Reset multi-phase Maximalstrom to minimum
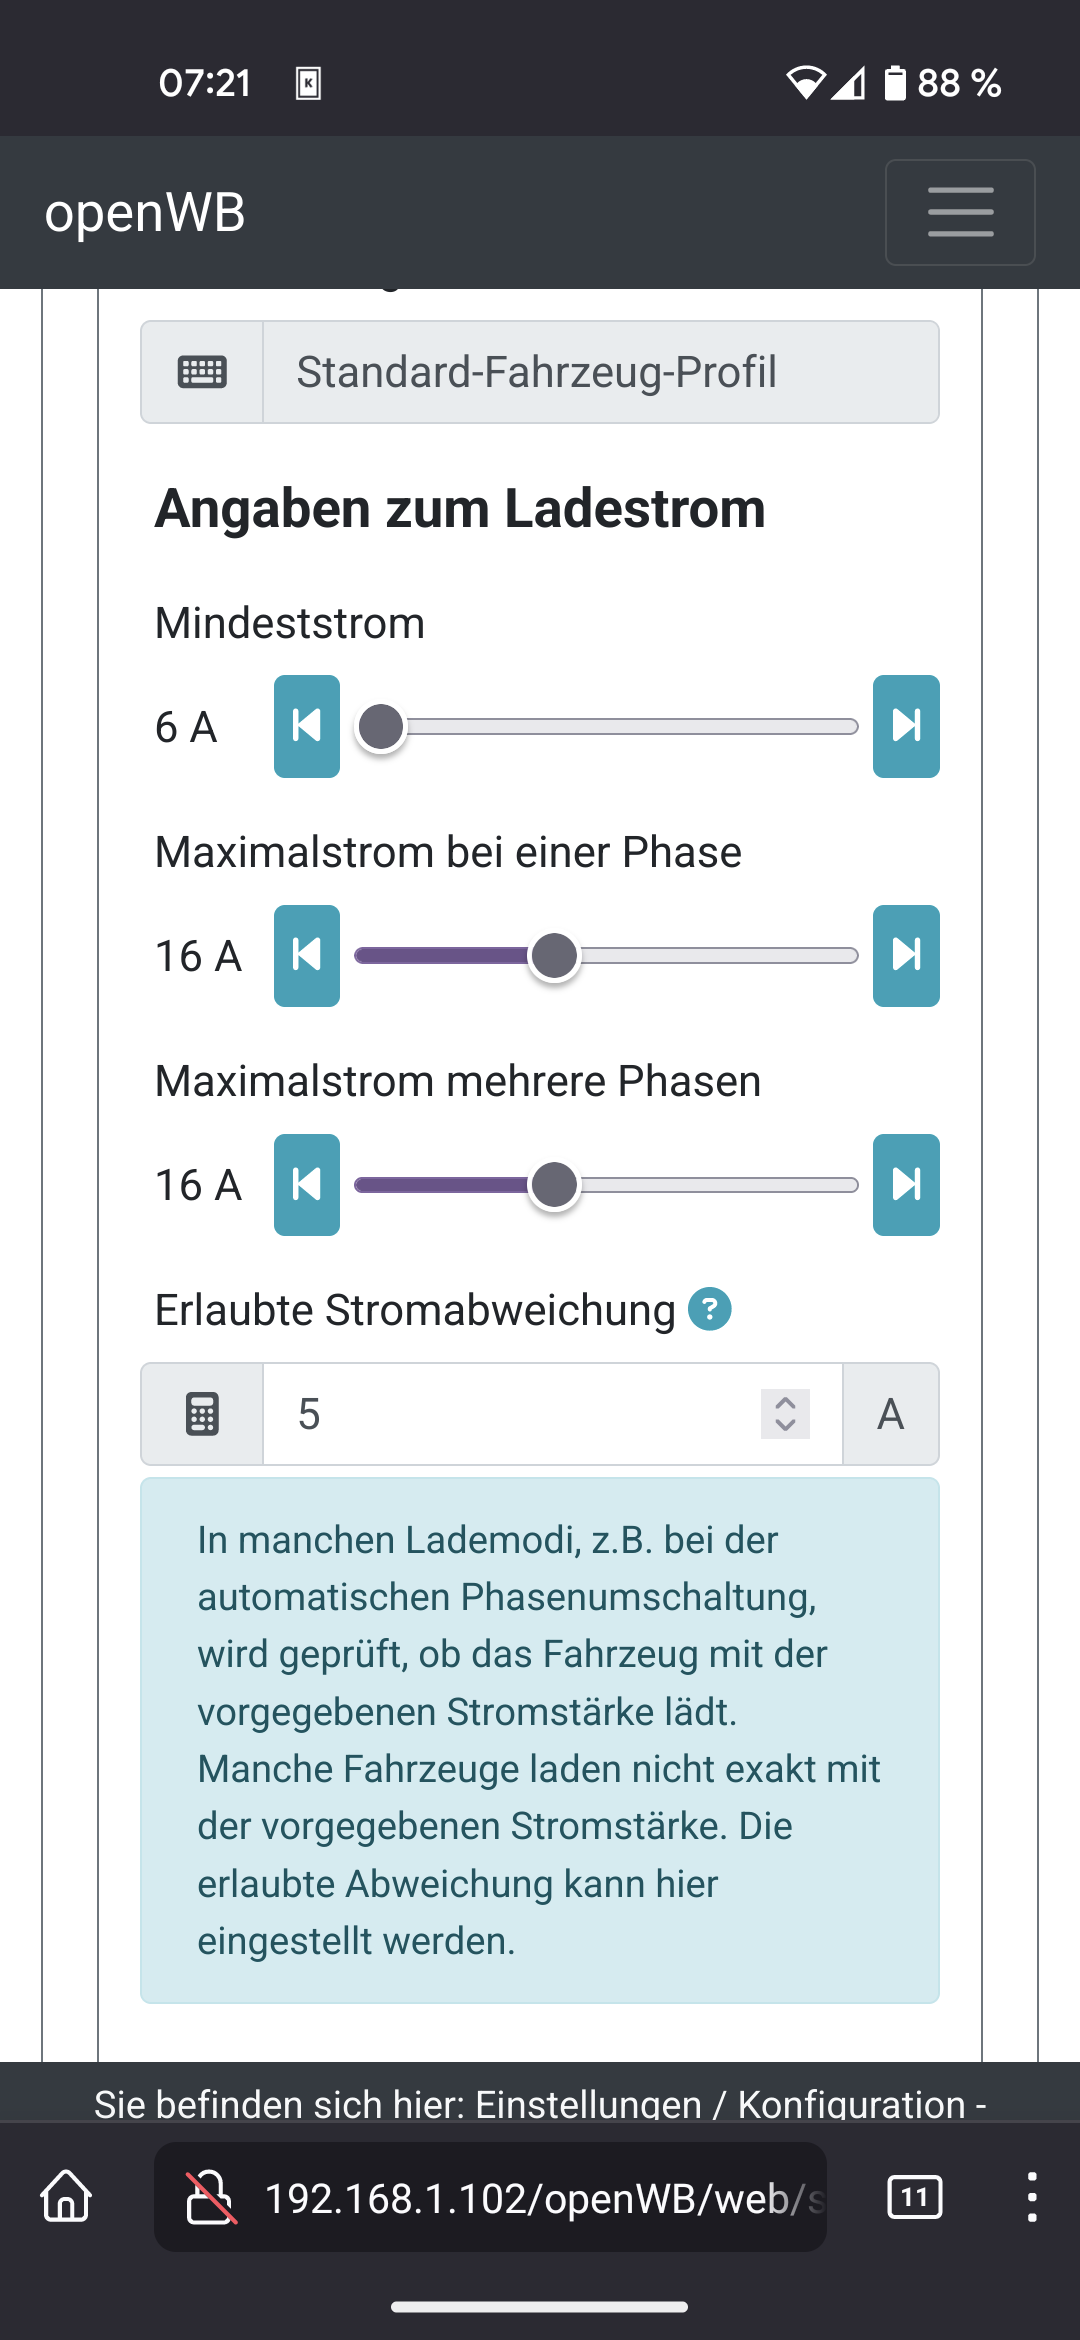Image resolution: width=1080 pixels, height=2340 pixels. (307, 1185)
